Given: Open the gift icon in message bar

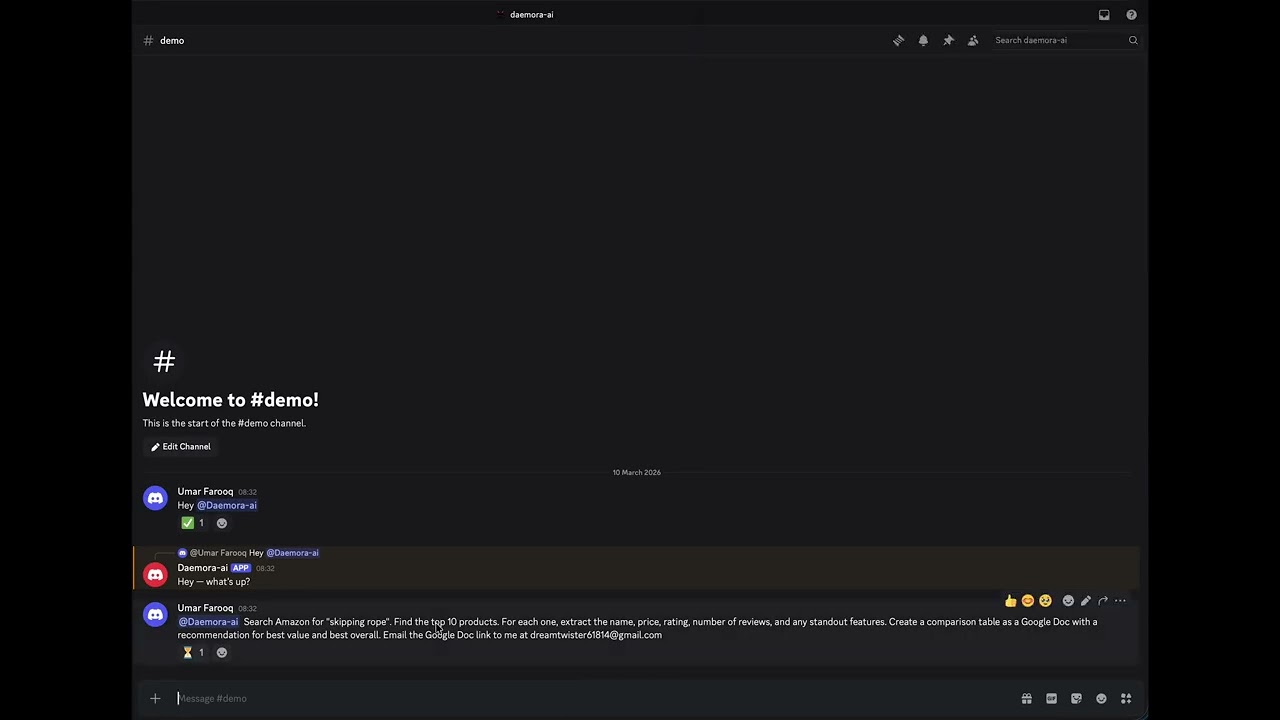Looking at the screenshot, I should point(1026,698).
